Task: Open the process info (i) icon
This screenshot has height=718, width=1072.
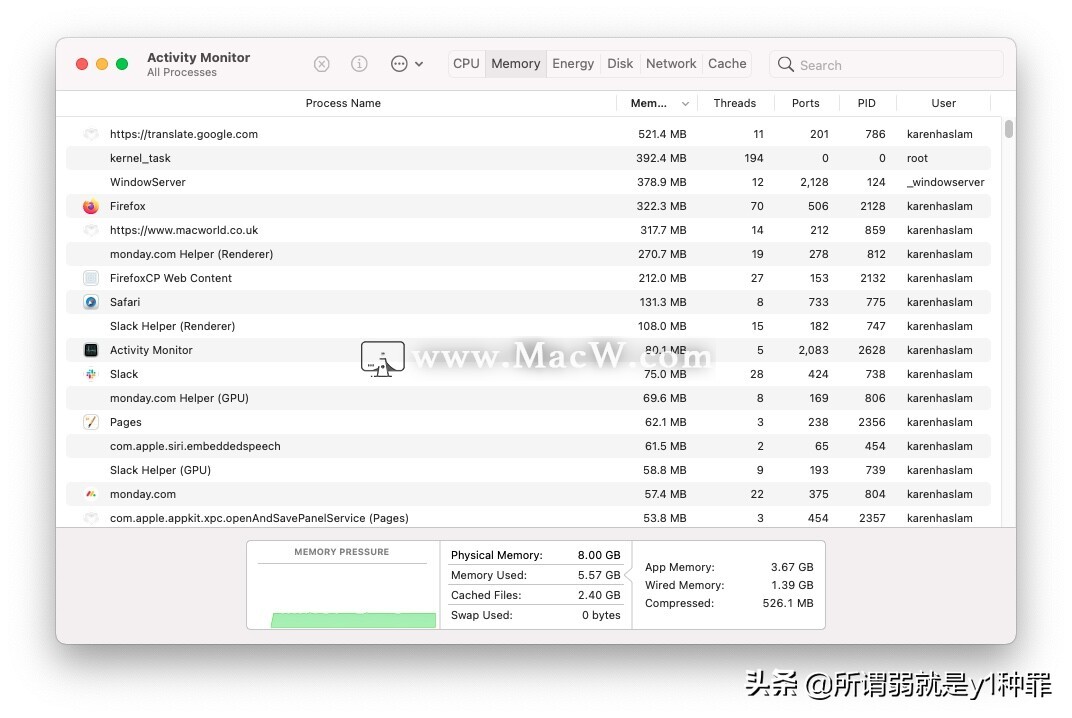Action: 359,64
